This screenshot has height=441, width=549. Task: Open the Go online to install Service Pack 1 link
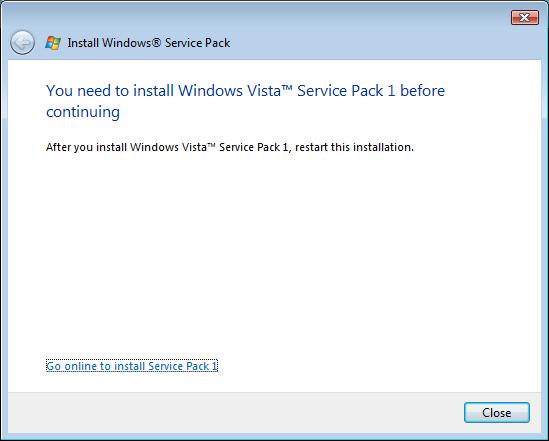tap(132, 366)
